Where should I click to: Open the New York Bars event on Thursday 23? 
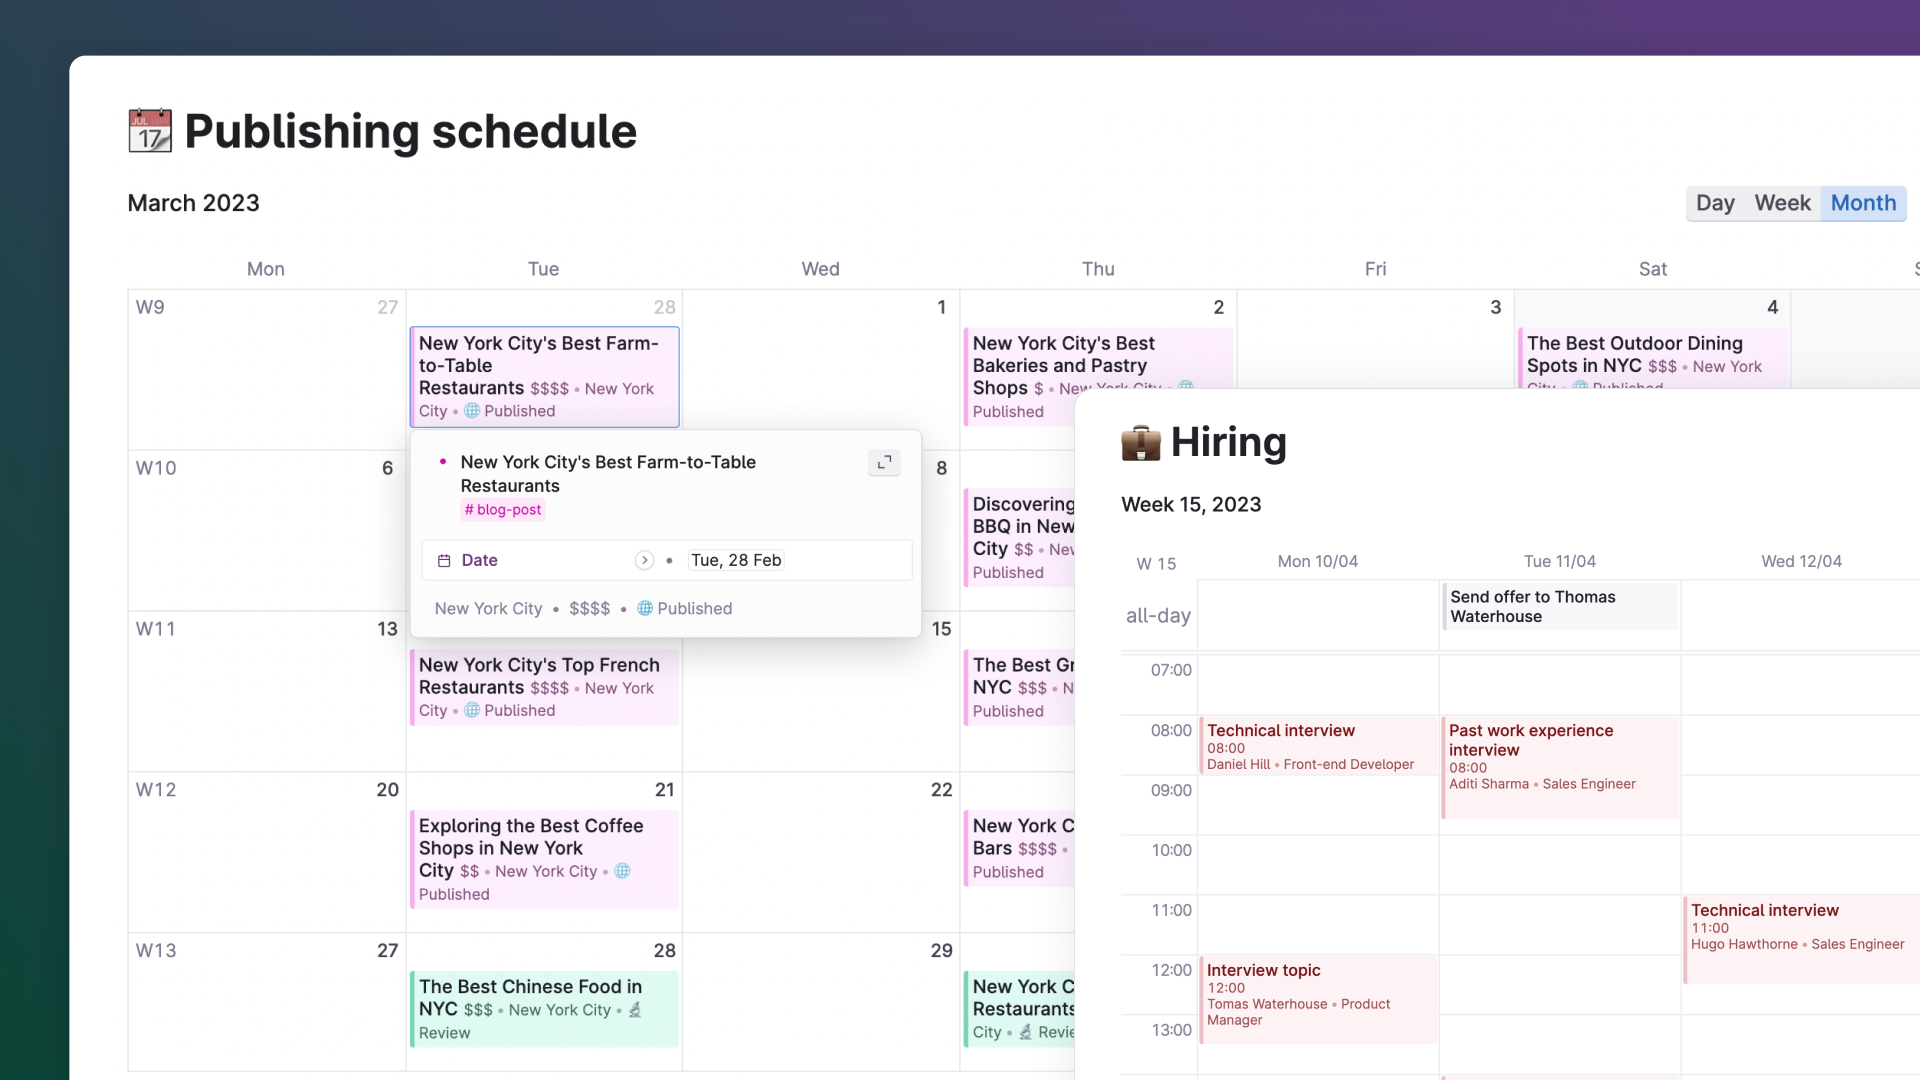click(x=1019, y=848)
